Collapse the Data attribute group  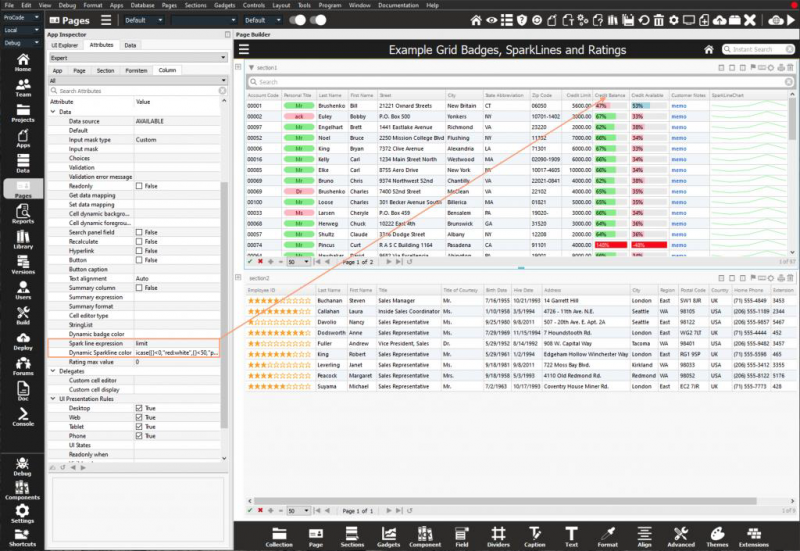52,111
